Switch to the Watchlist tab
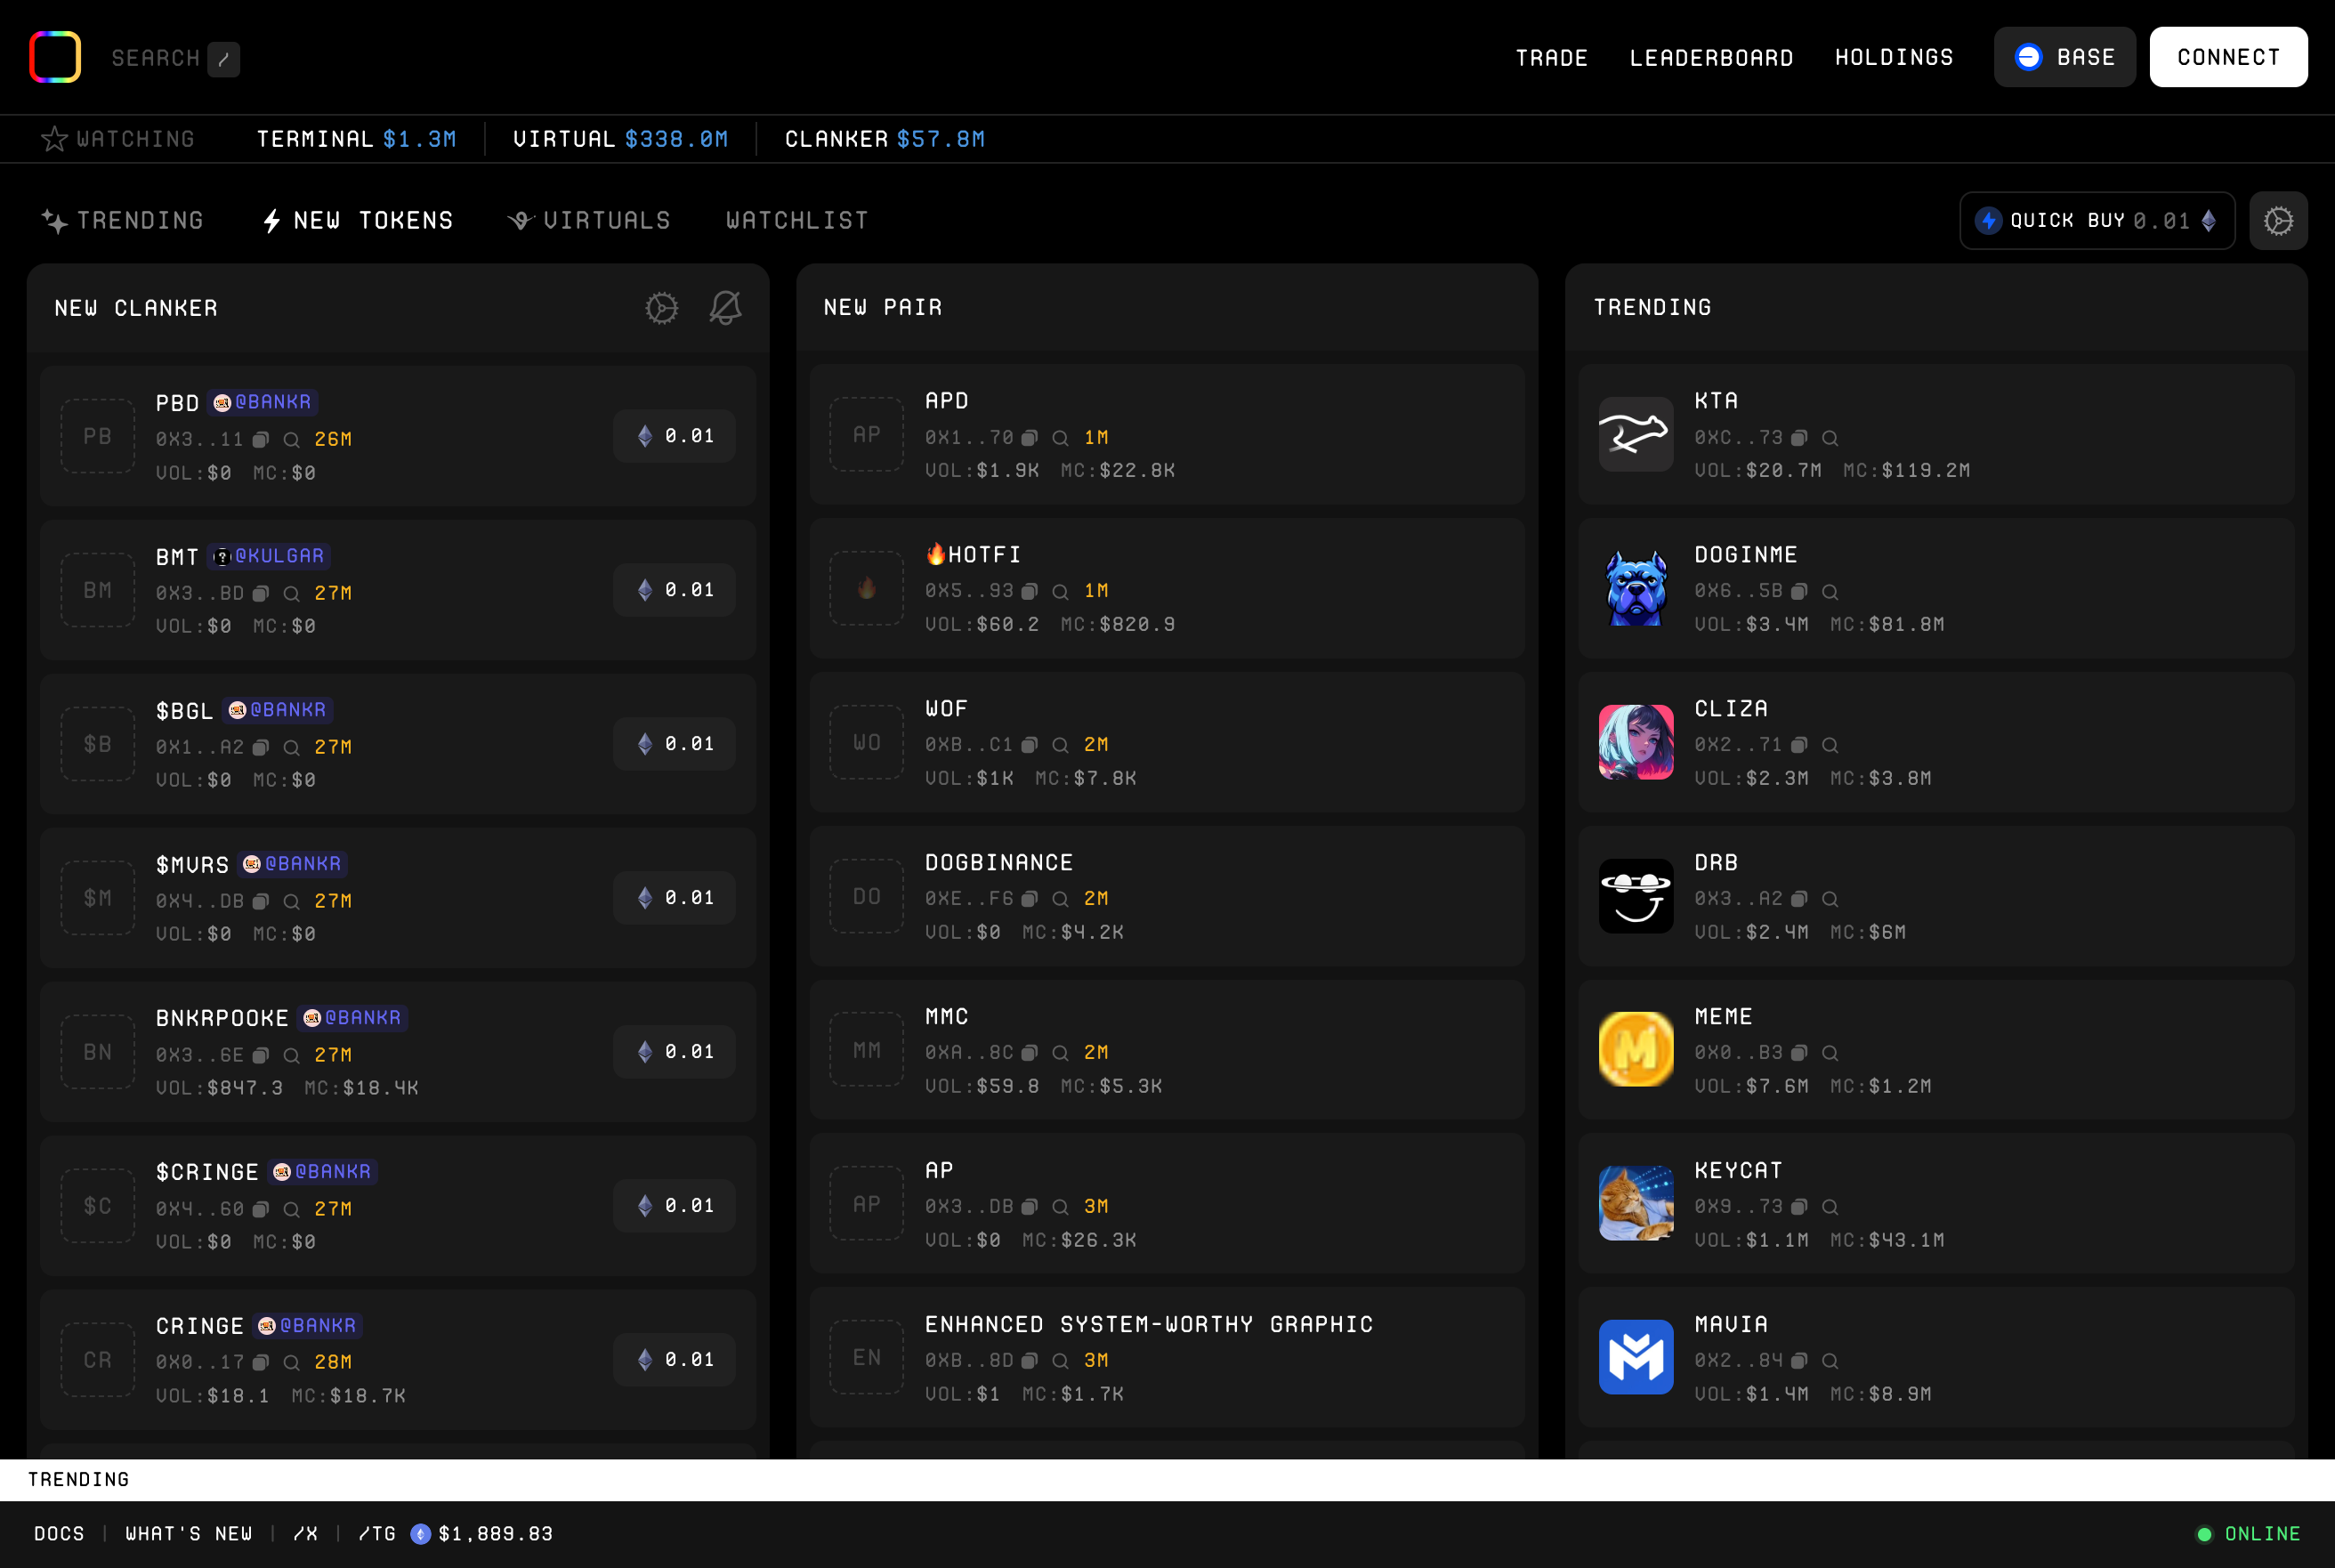2335x1568 pixels. pyautogui.click(x=797, y=221)
